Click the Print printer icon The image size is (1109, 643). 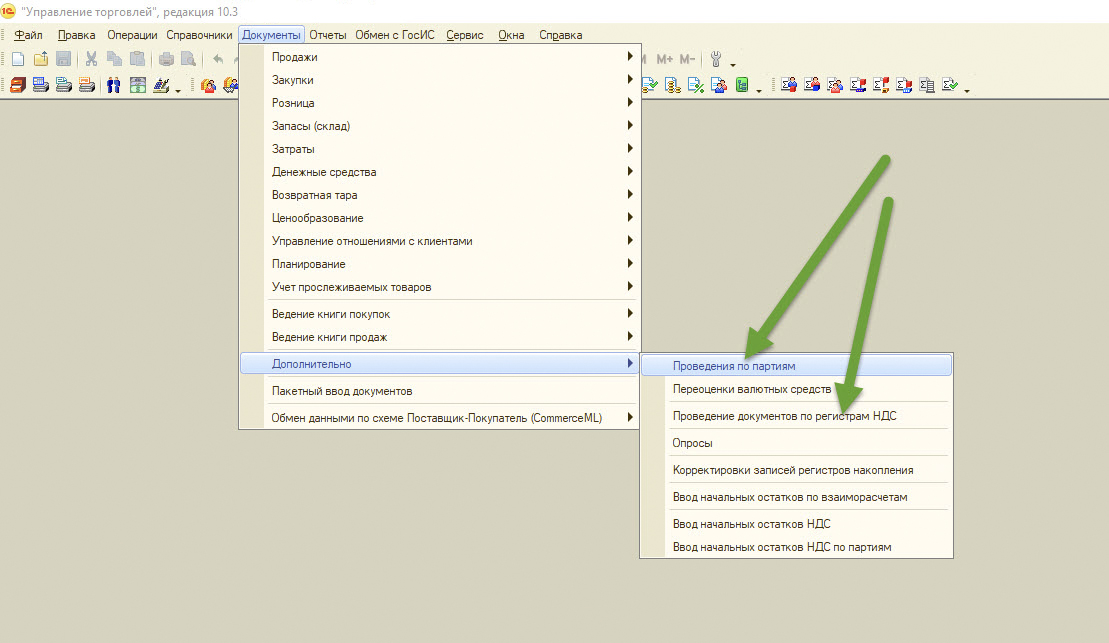166,59
